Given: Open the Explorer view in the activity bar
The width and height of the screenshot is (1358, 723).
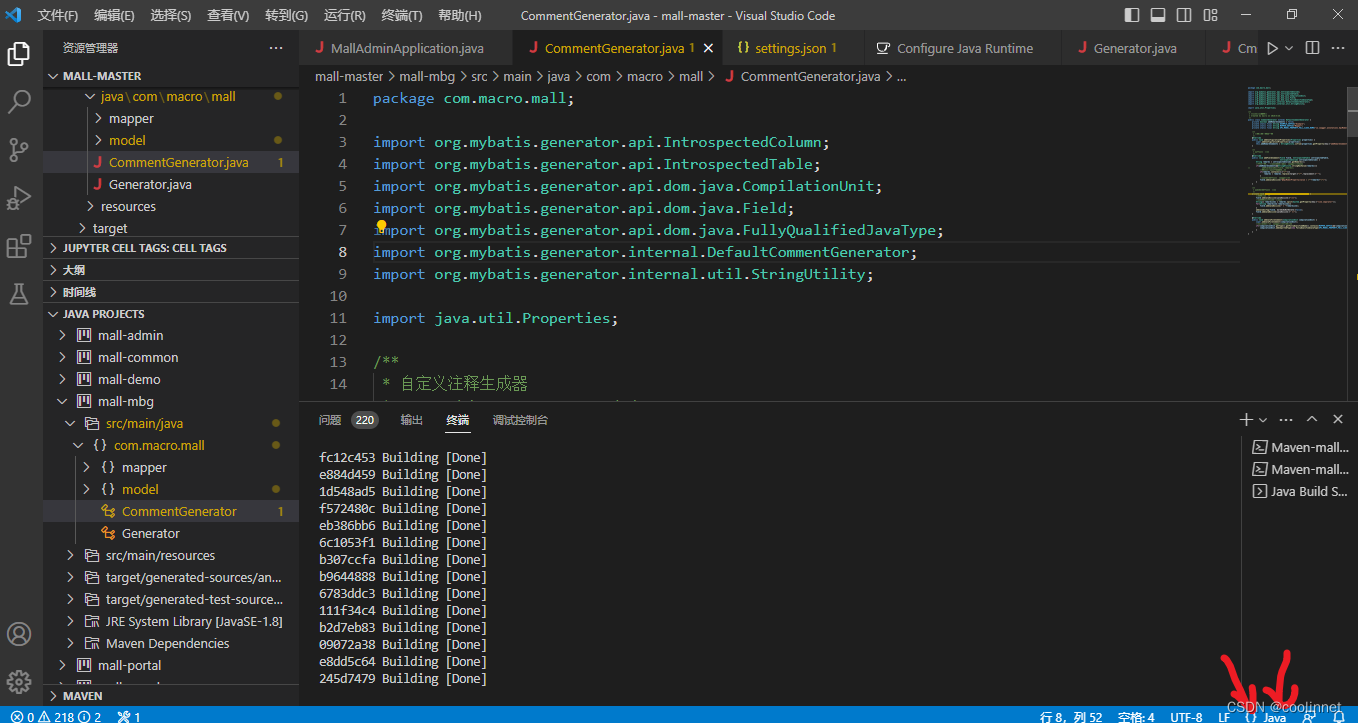Looking at the screenshot, I should [x=20, y=54].
